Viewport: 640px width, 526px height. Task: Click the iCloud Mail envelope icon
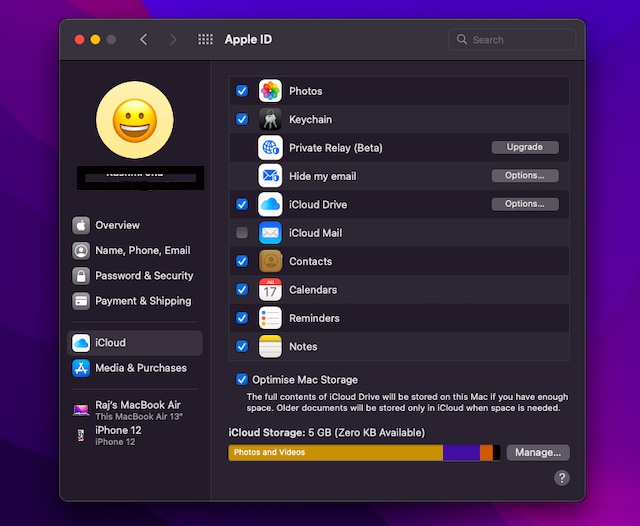(270, 233)
